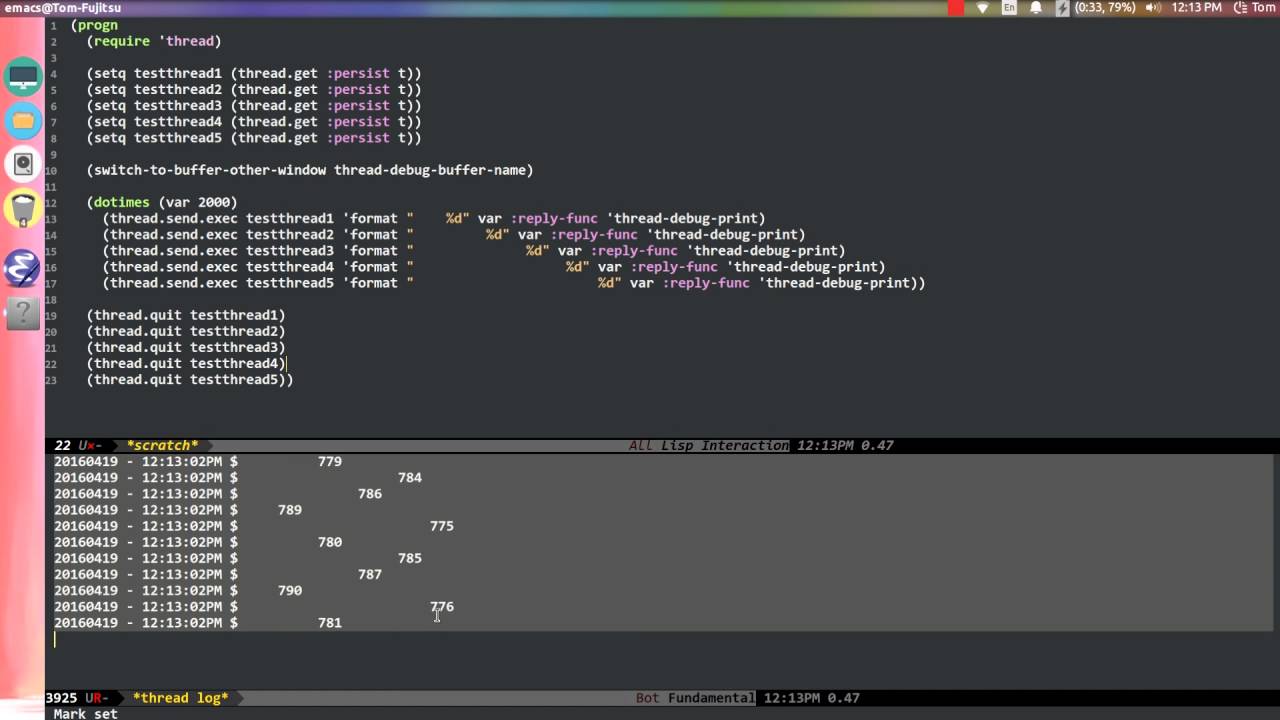Click the log value 781
1280x720 pixels.
click(330, 623)
